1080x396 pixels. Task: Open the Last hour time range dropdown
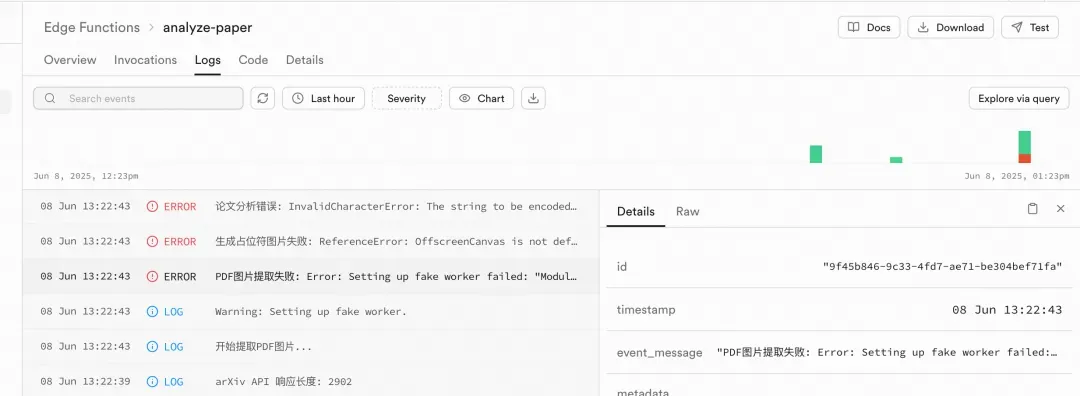pyautogui.click(x=323, y=98)
